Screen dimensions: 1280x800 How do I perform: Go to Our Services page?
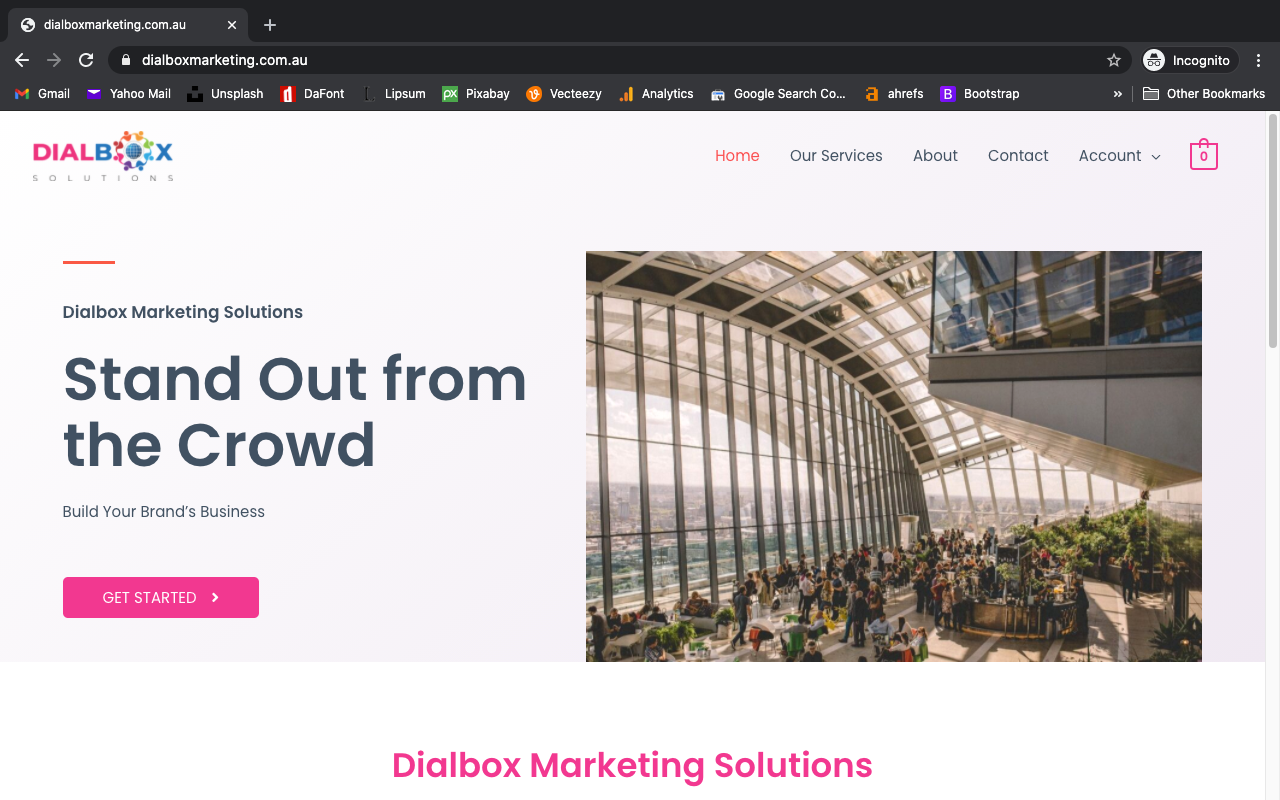coord(836,155)
